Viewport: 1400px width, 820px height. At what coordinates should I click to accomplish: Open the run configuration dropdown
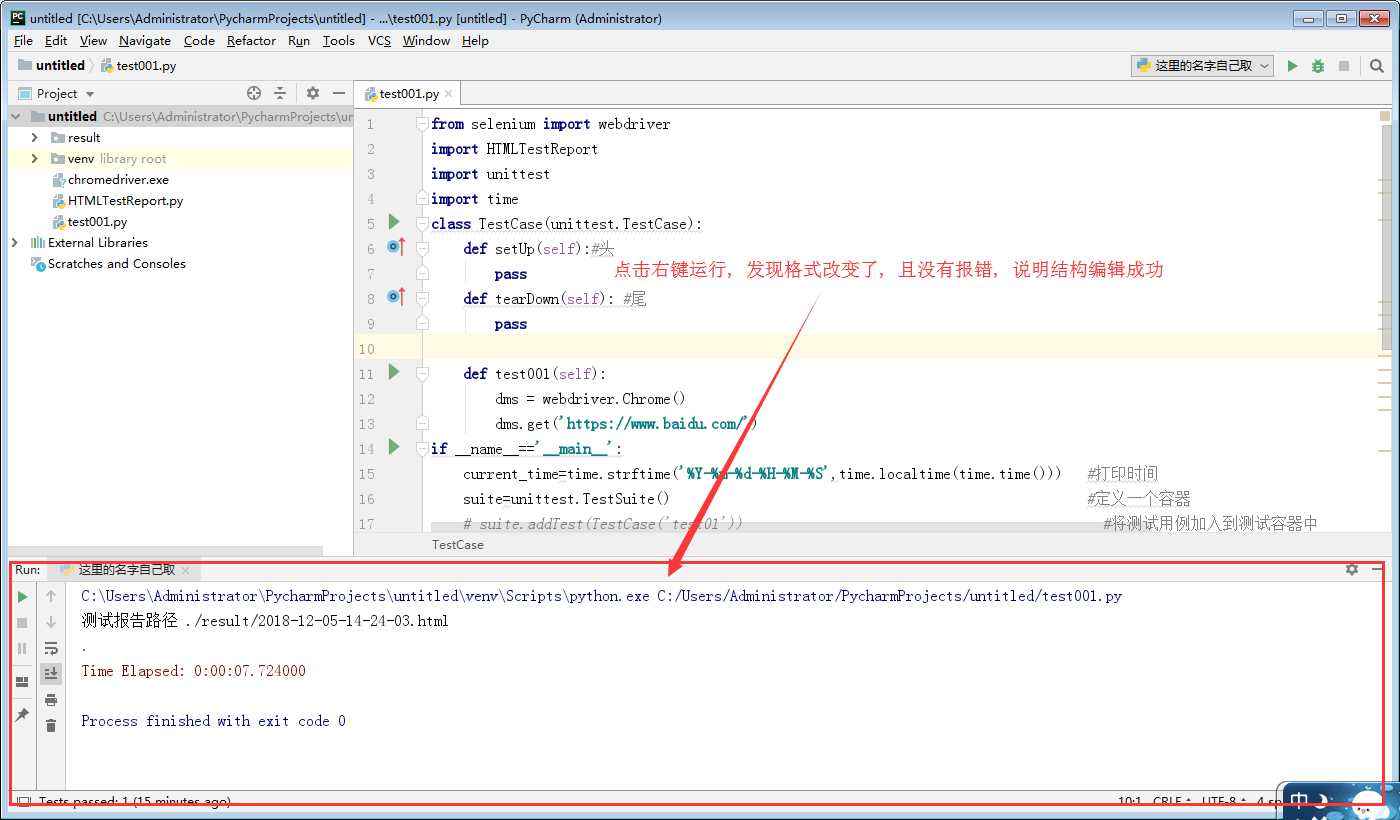(1203, 66)
